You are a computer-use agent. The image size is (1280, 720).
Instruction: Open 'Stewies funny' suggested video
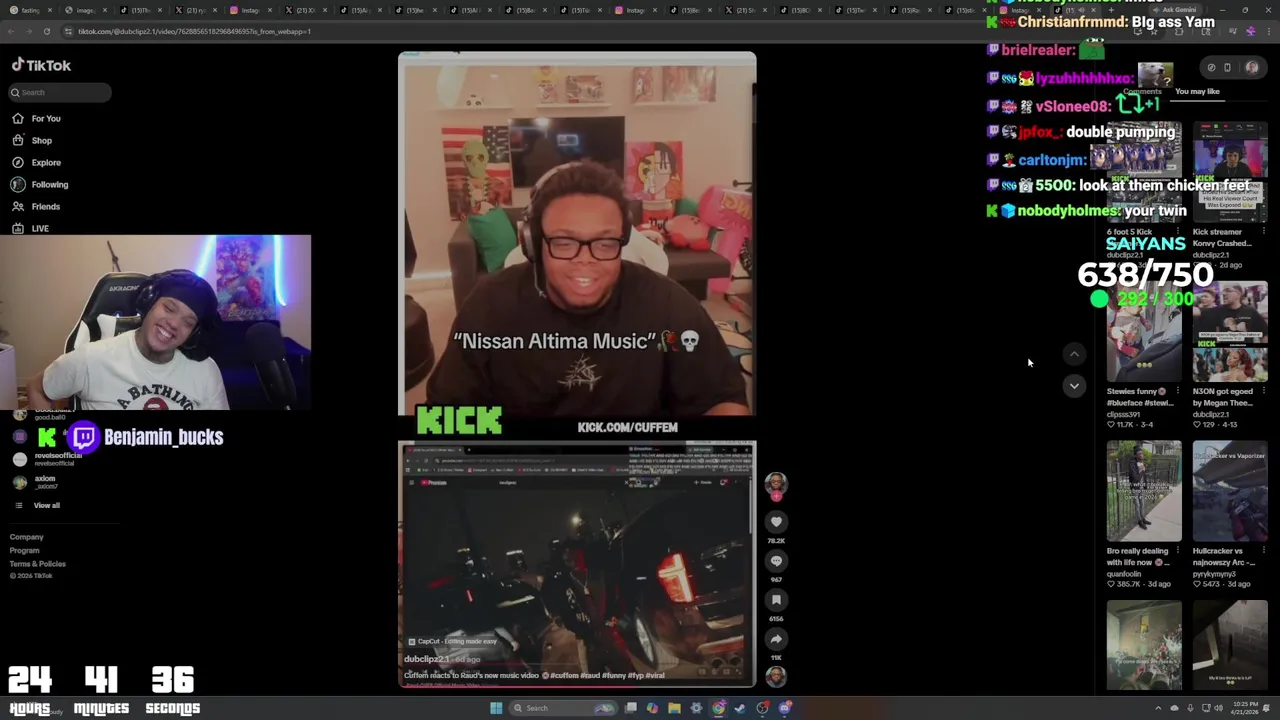coord(1144,332)
